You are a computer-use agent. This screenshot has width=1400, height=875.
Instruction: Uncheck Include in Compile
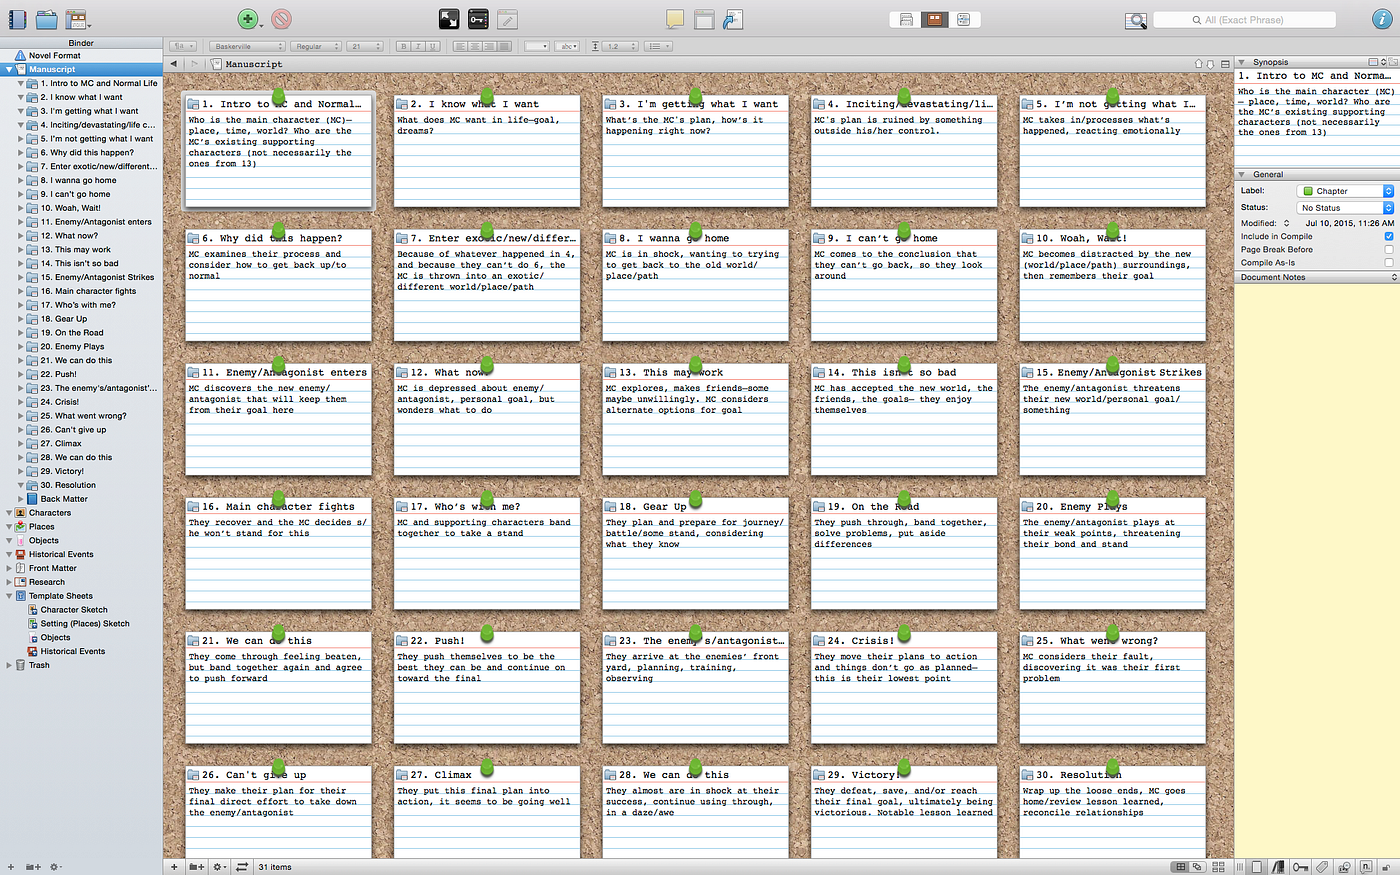1389,236
